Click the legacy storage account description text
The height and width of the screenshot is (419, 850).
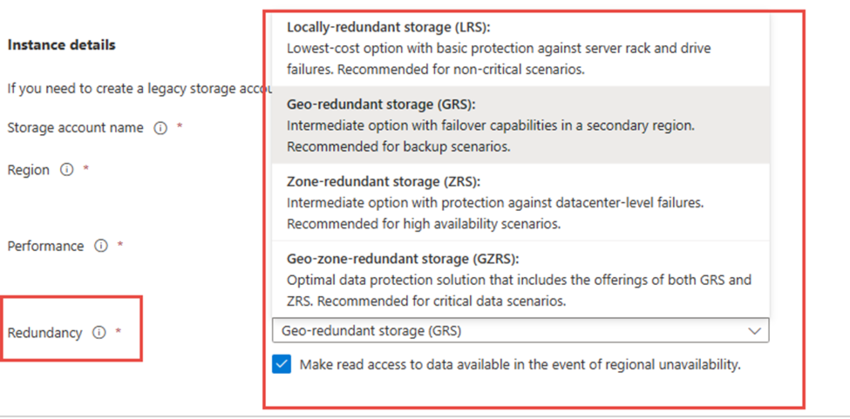coord(136,89)
